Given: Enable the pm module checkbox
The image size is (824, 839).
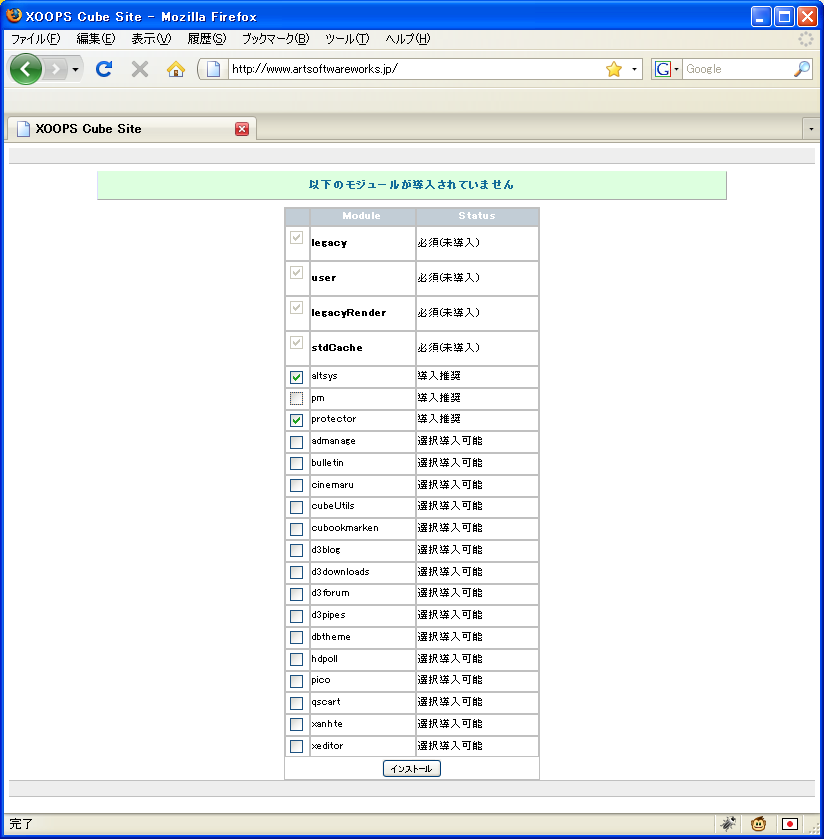Looking at the screenshot, I should pyautogui.click(x=296, y=399).
